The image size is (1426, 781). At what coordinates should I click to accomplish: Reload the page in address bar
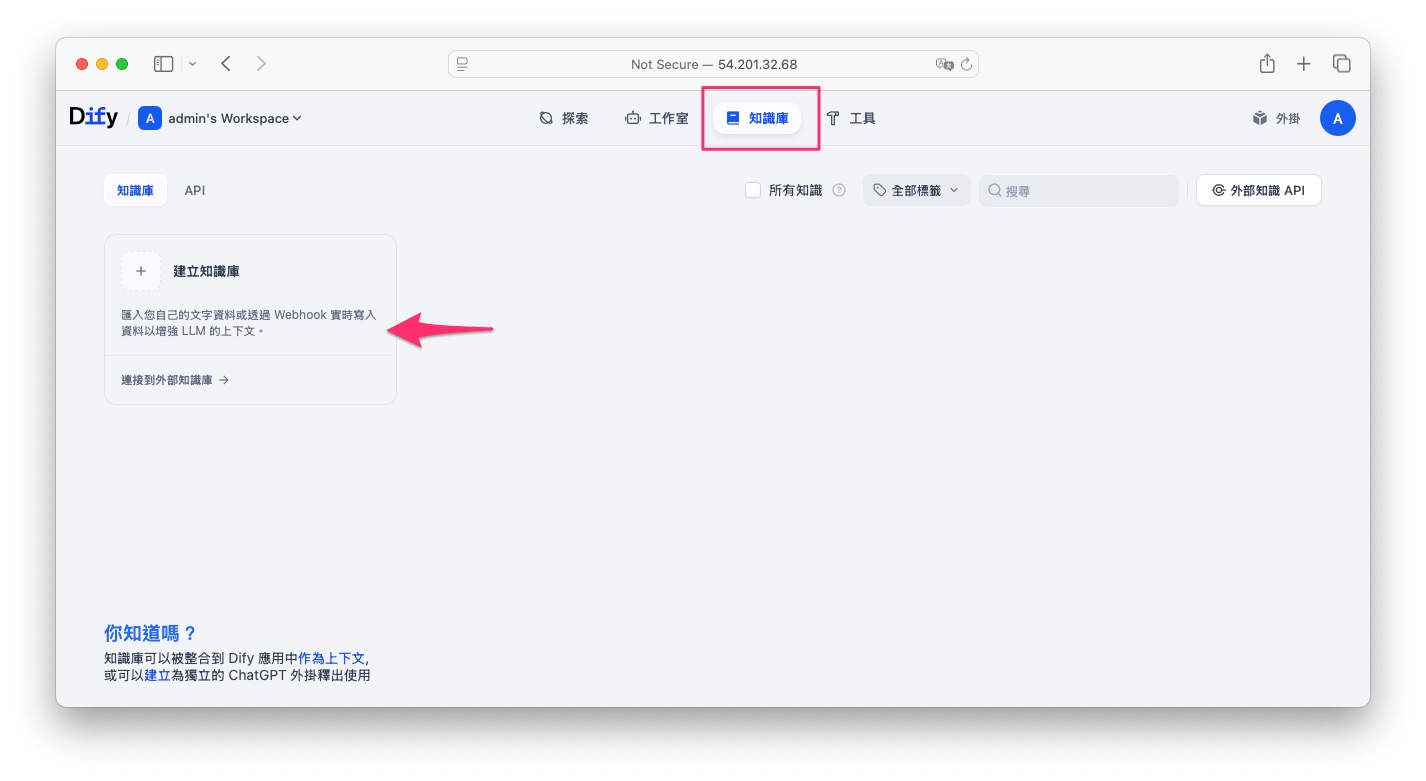[966, 64]
